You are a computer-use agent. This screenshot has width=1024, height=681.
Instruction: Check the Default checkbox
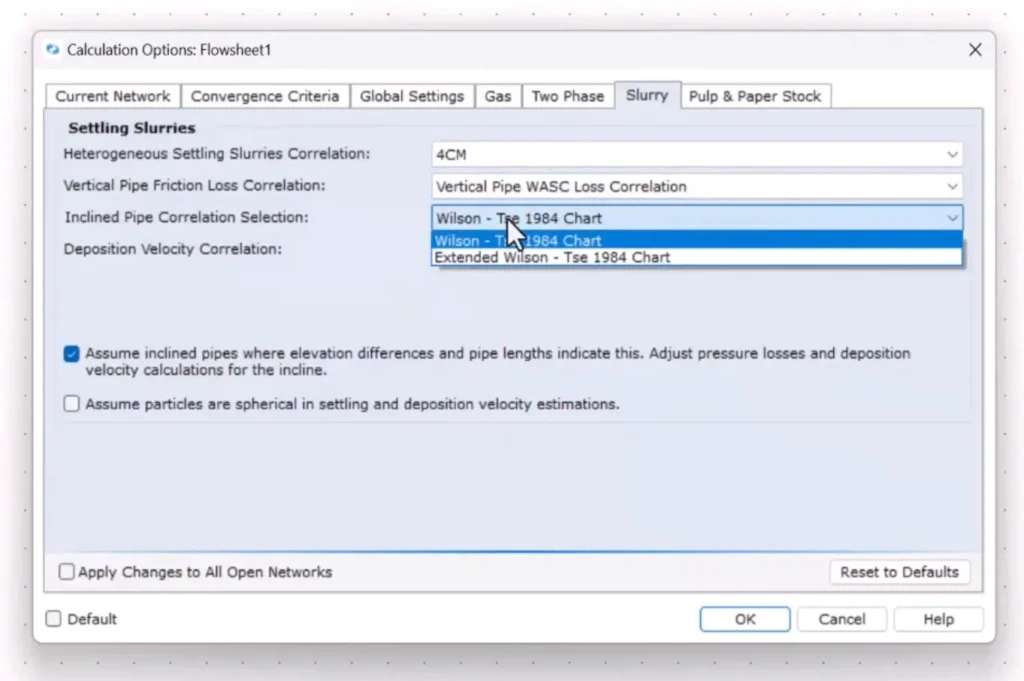[x=54, y=619]
